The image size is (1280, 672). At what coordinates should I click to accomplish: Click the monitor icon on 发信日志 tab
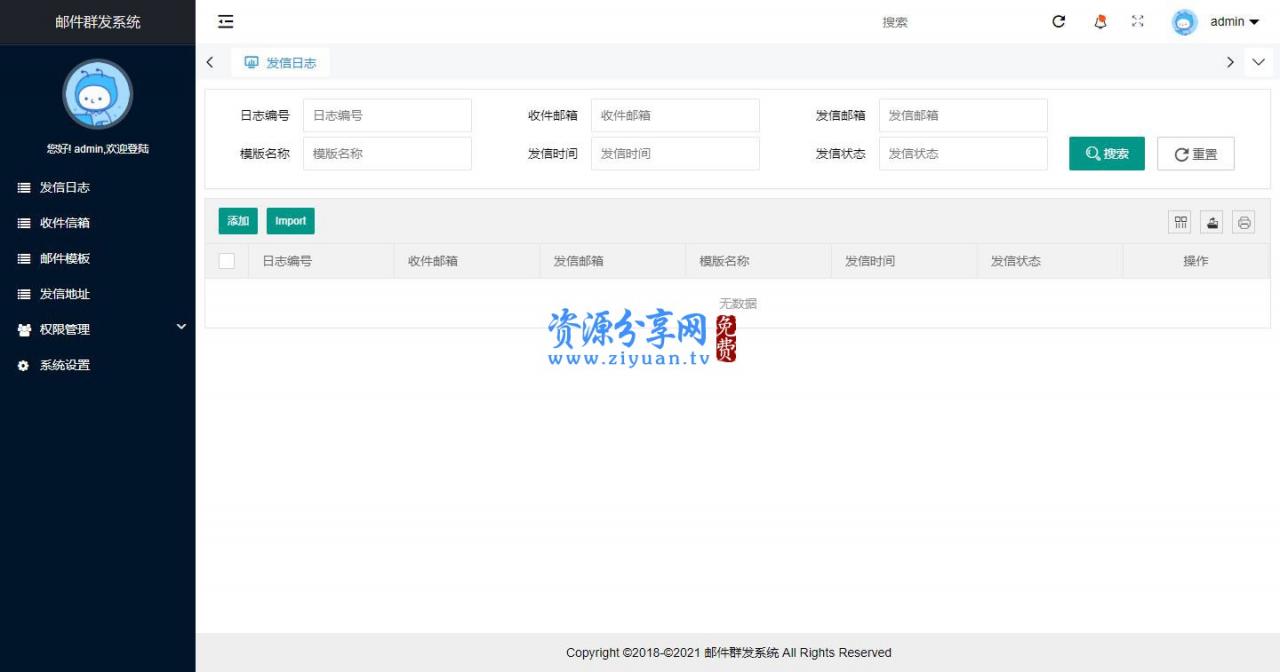pos(252,62)
